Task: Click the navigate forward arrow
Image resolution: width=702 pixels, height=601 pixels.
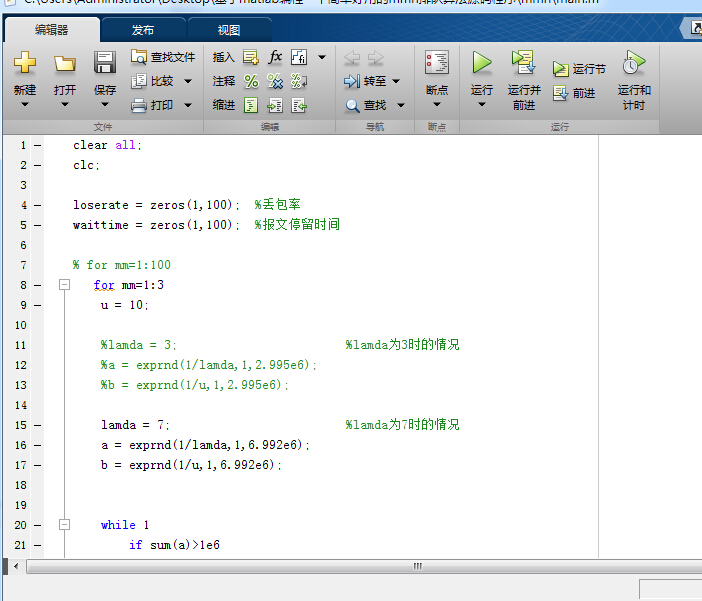Action: click(375, 57)
